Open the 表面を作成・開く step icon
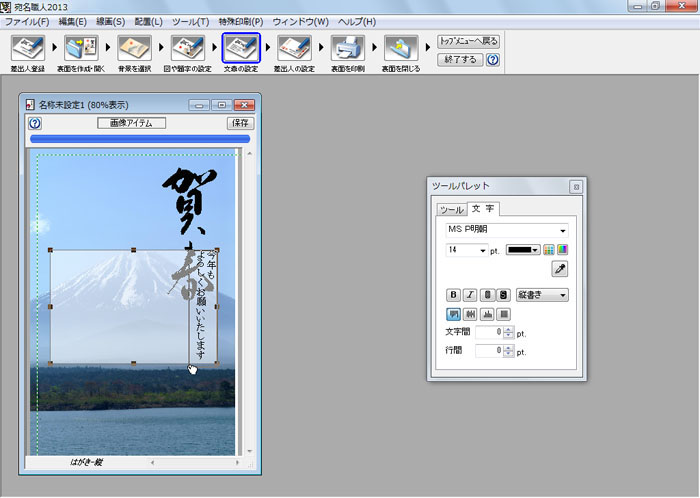 (80, 46)
